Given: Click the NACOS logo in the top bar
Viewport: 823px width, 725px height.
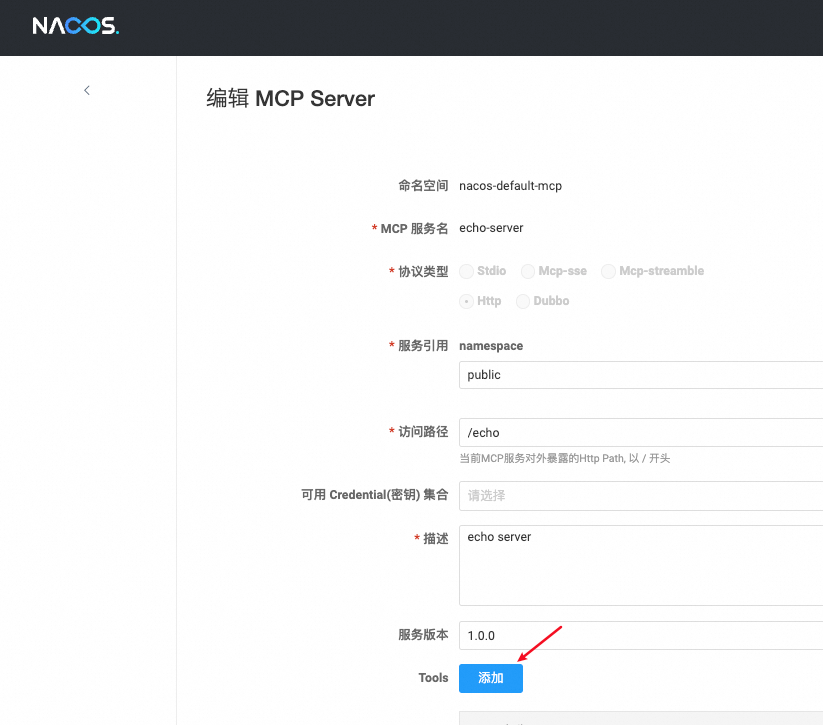Looking at the screenshot, I should [x=74, y=26].
